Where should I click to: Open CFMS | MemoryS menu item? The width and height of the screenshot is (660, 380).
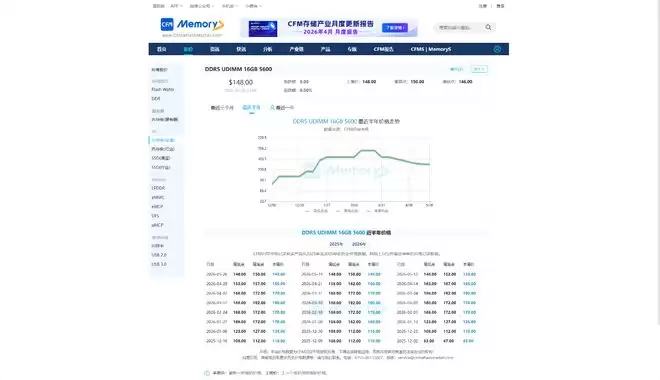click(x=431, y=49)
